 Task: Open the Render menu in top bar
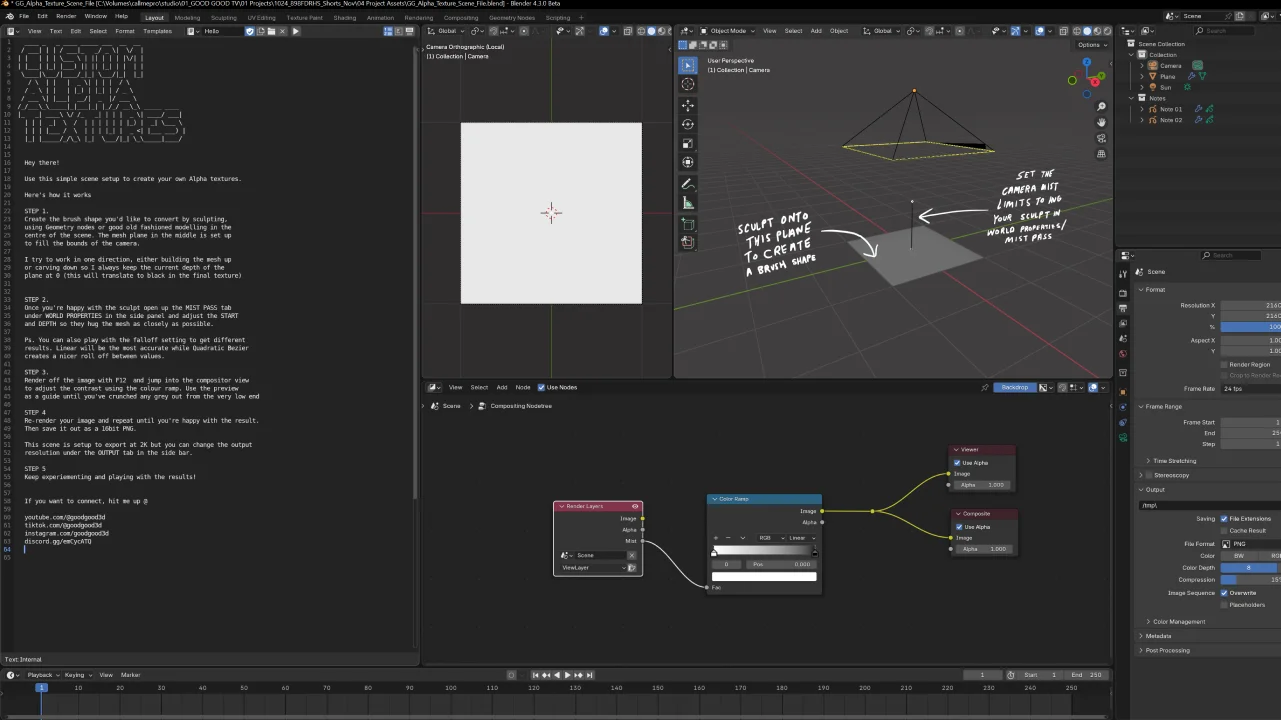coord(66,17)
